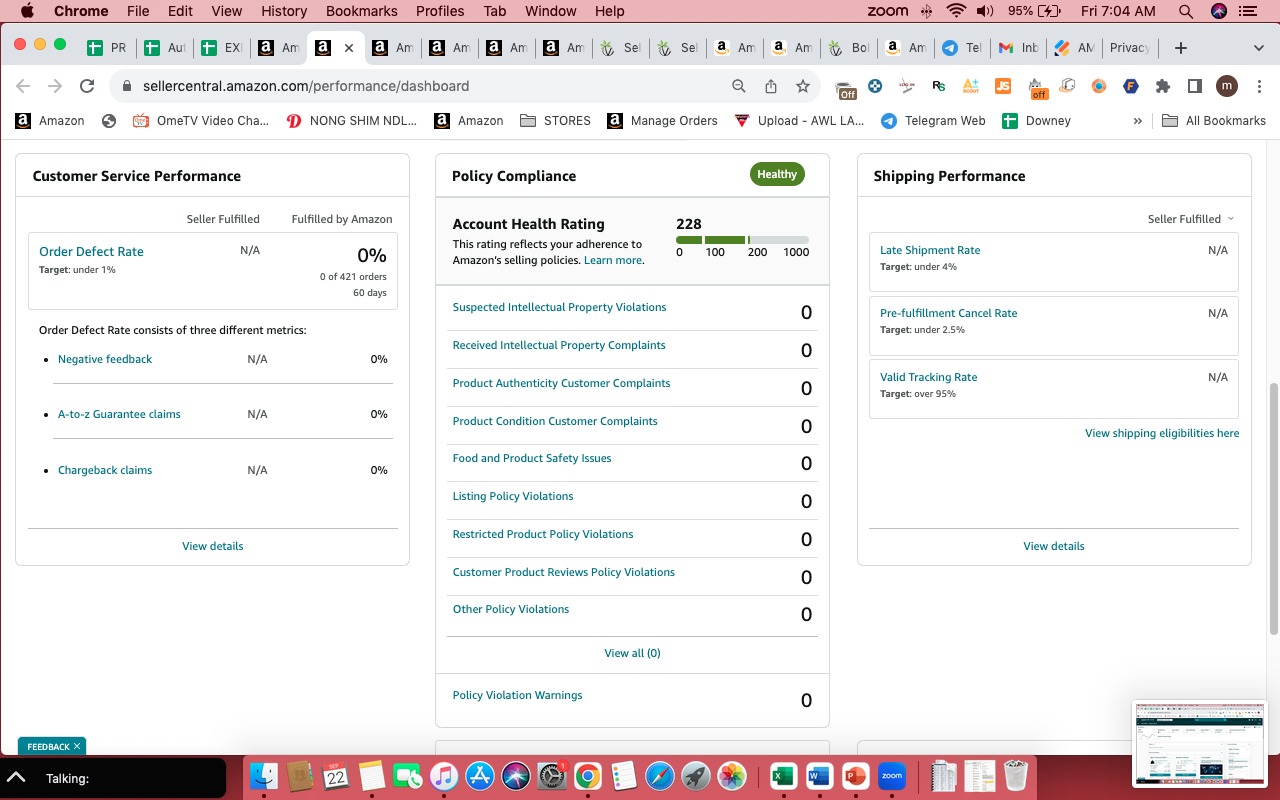Image resolution: width=1280 pixels, height=800 pixels.
Task: Close the FEEDBACK tab with x
Action: tap(77, 746)
